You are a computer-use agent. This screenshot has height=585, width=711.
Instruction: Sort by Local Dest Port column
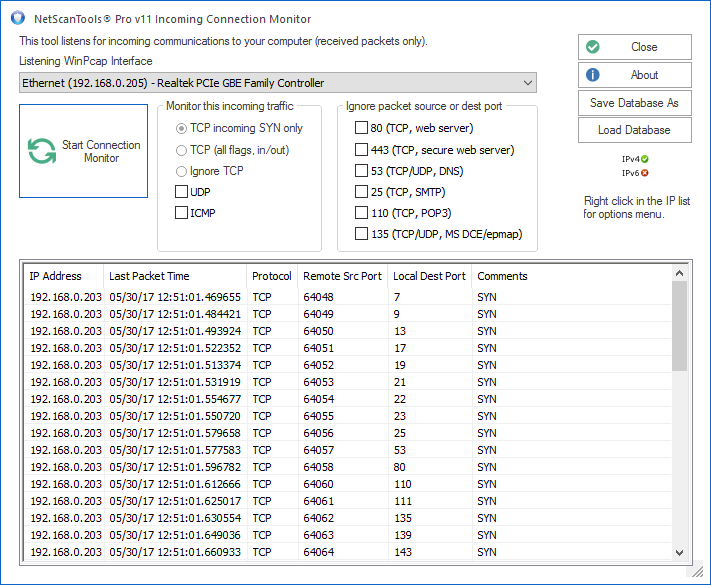click(x=429, y=276)
